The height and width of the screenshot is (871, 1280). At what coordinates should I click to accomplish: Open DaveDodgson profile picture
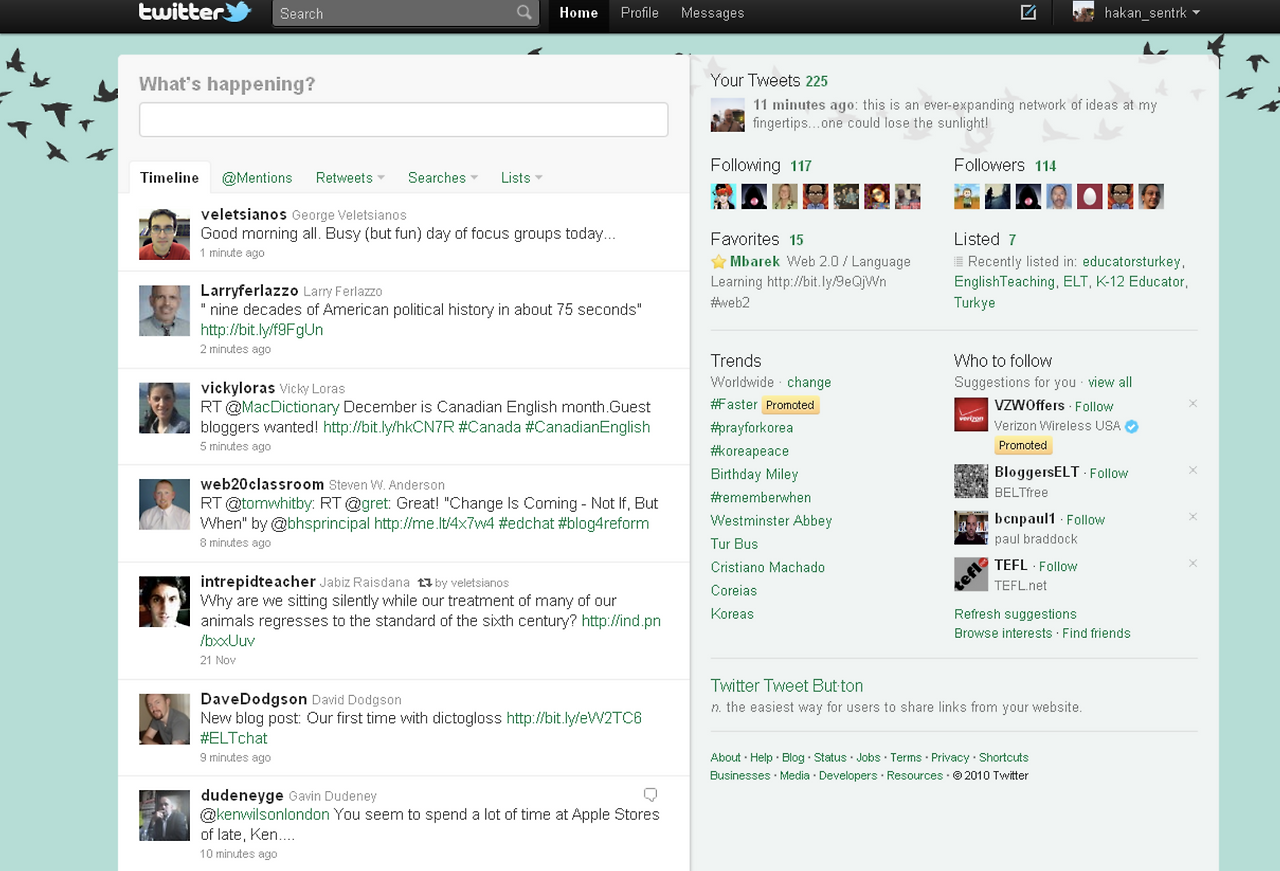click(164, 719)
